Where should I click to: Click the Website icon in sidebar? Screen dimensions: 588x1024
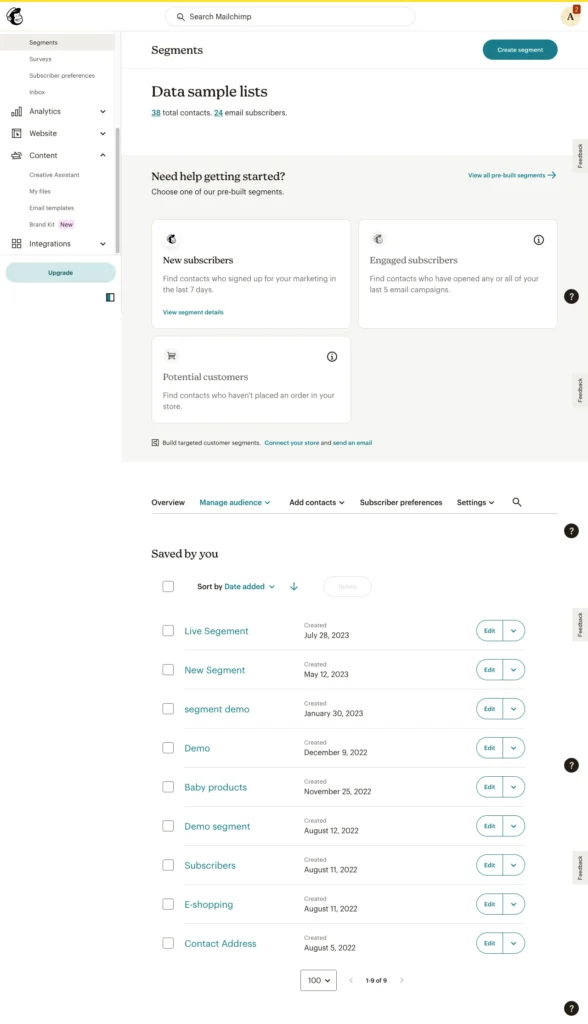(x=15, y=133)
